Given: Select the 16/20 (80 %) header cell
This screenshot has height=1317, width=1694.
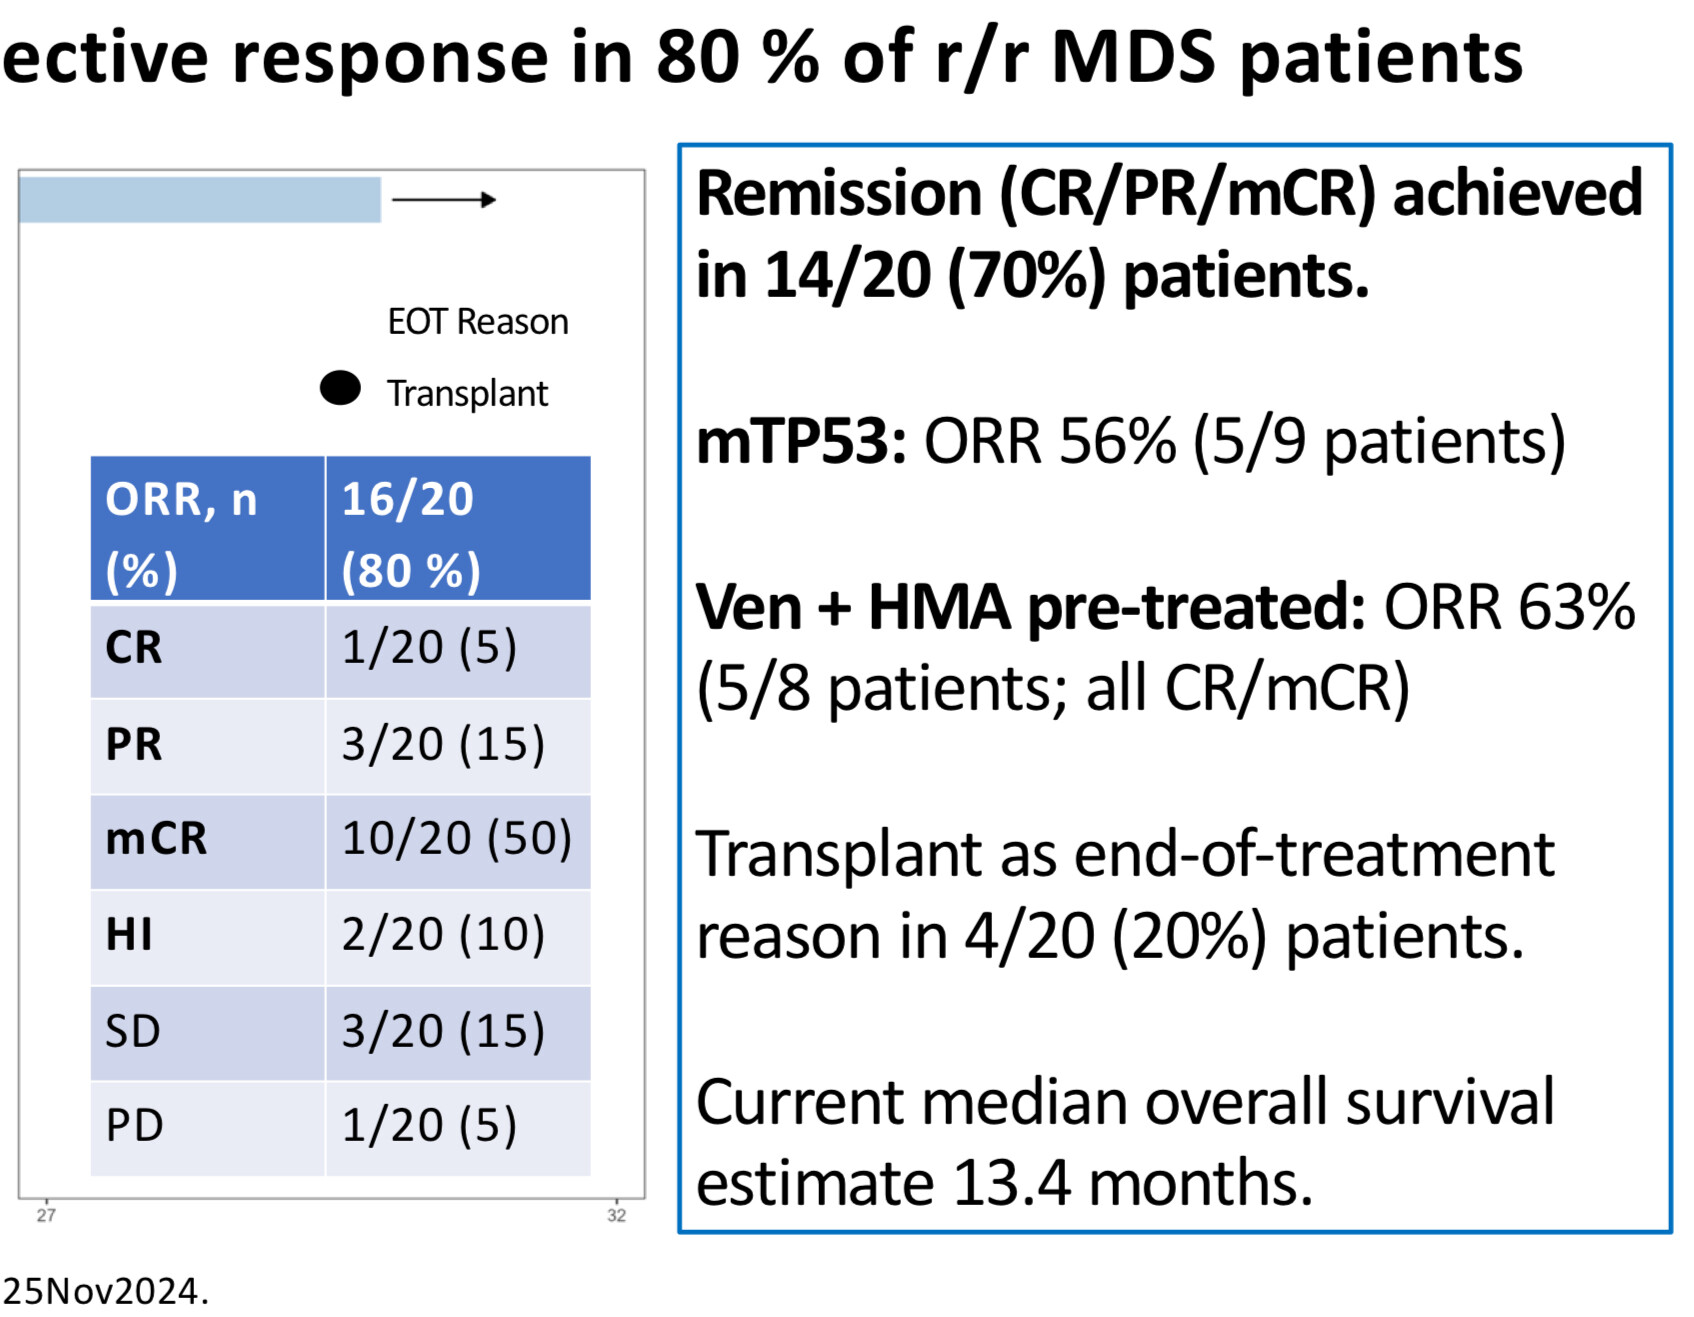Looking at the screenshot, I should [x=458, y=529].
